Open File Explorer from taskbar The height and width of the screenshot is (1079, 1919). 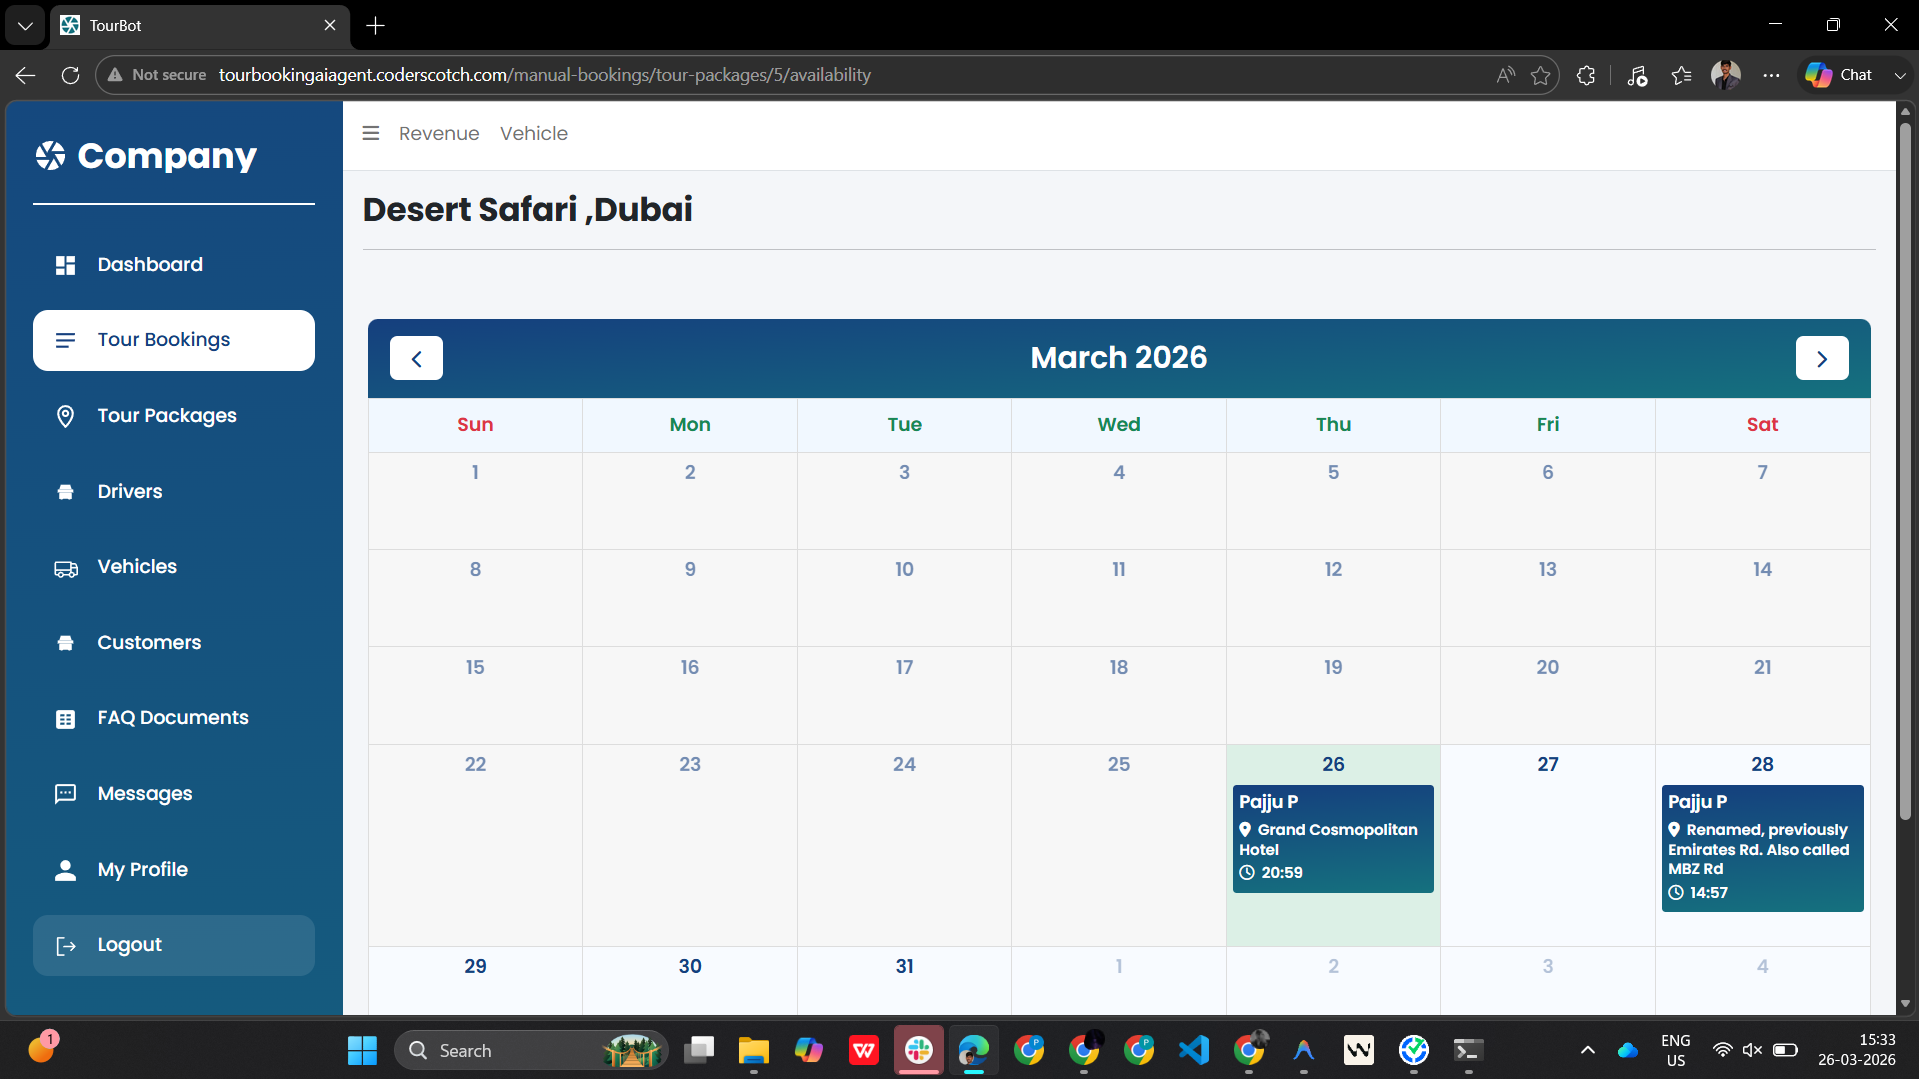(x=753, y=1051)
